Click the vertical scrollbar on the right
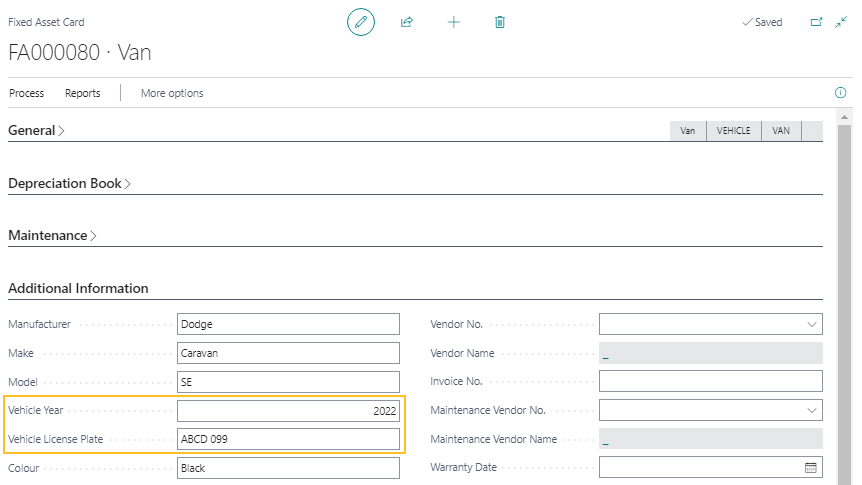862x485 pixels. (x=844, y=300)
